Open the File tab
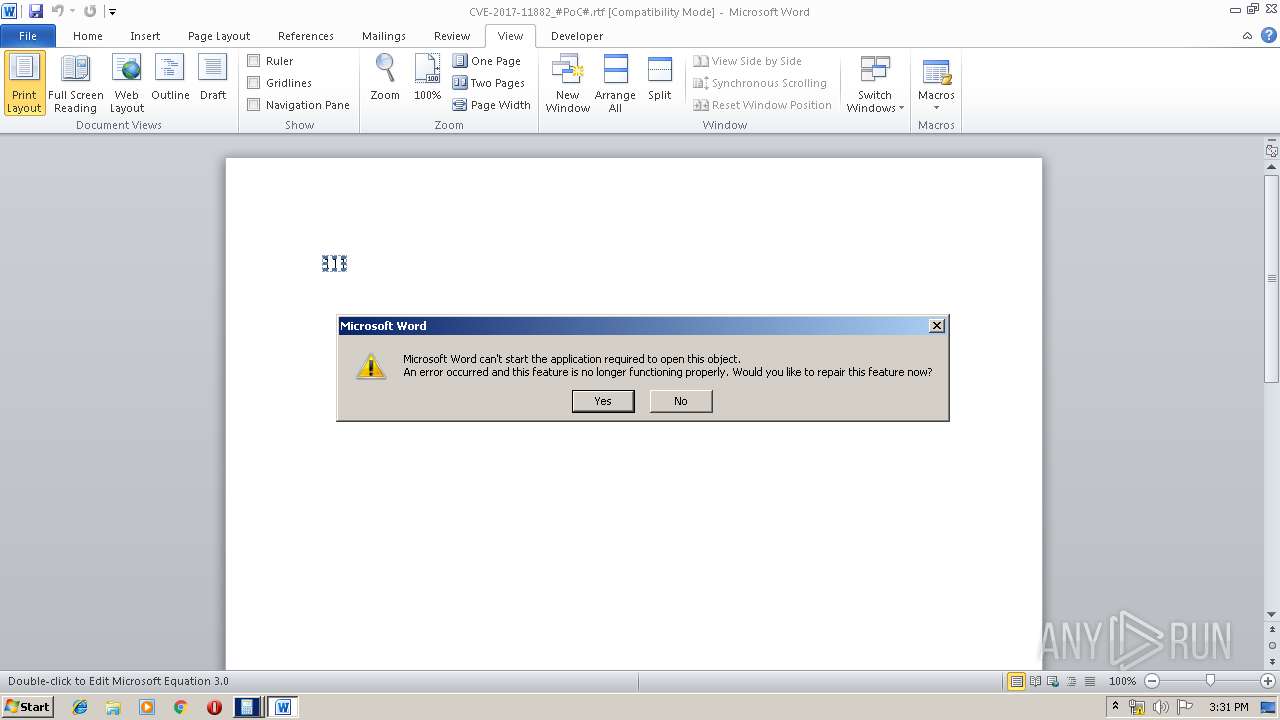The image size is (1280, 720). click(28, 36)
